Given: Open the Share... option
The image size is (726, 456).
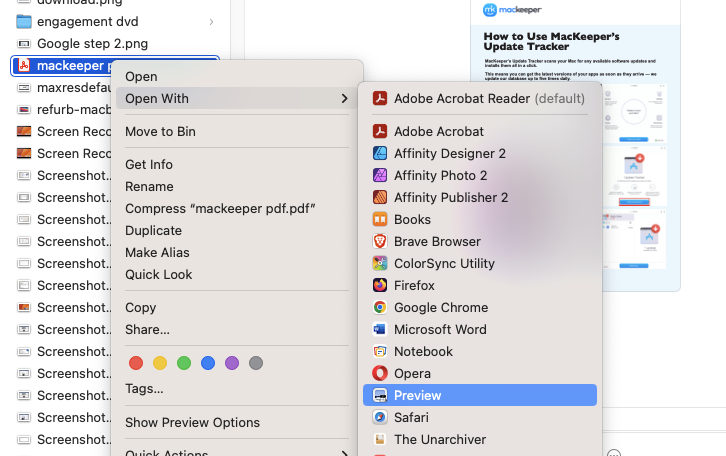Looking at the screenshot, I should 147,329.
